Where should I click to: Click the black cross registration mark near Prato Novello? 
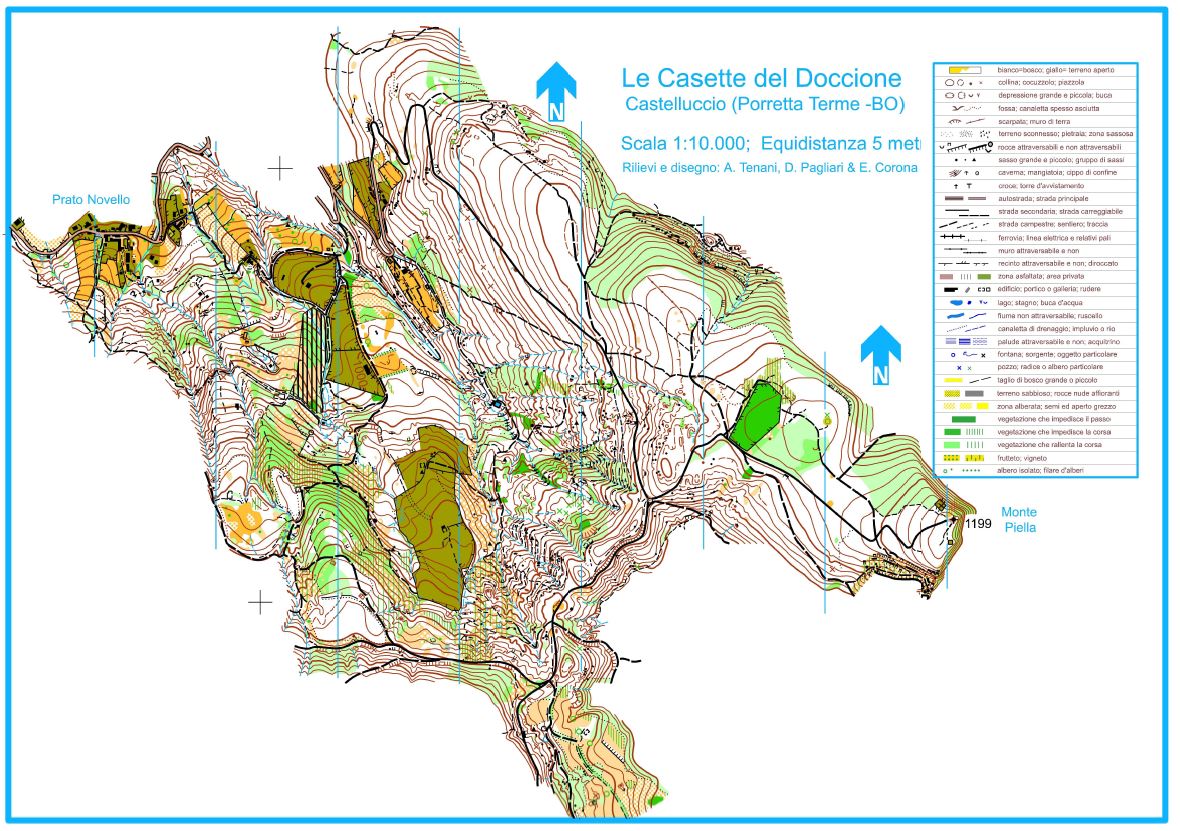tap(280, 168)
